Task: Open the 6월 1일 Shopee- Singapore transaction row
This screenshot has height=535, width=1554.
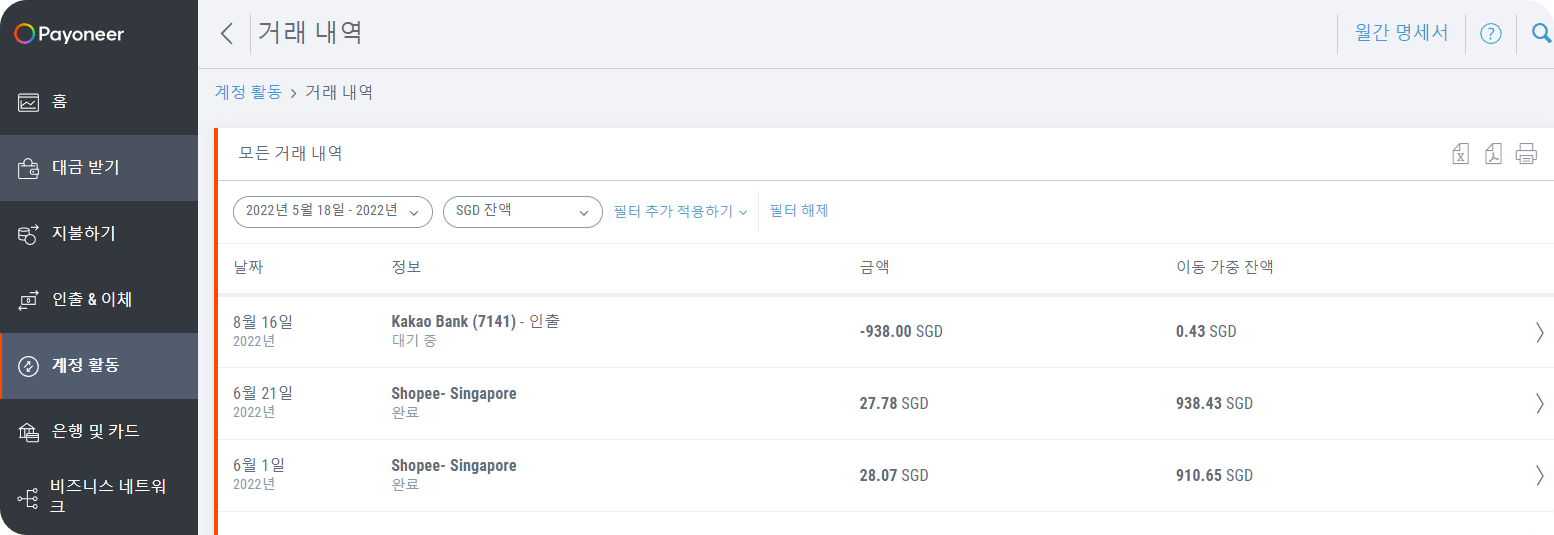Action: pos(885,476)
